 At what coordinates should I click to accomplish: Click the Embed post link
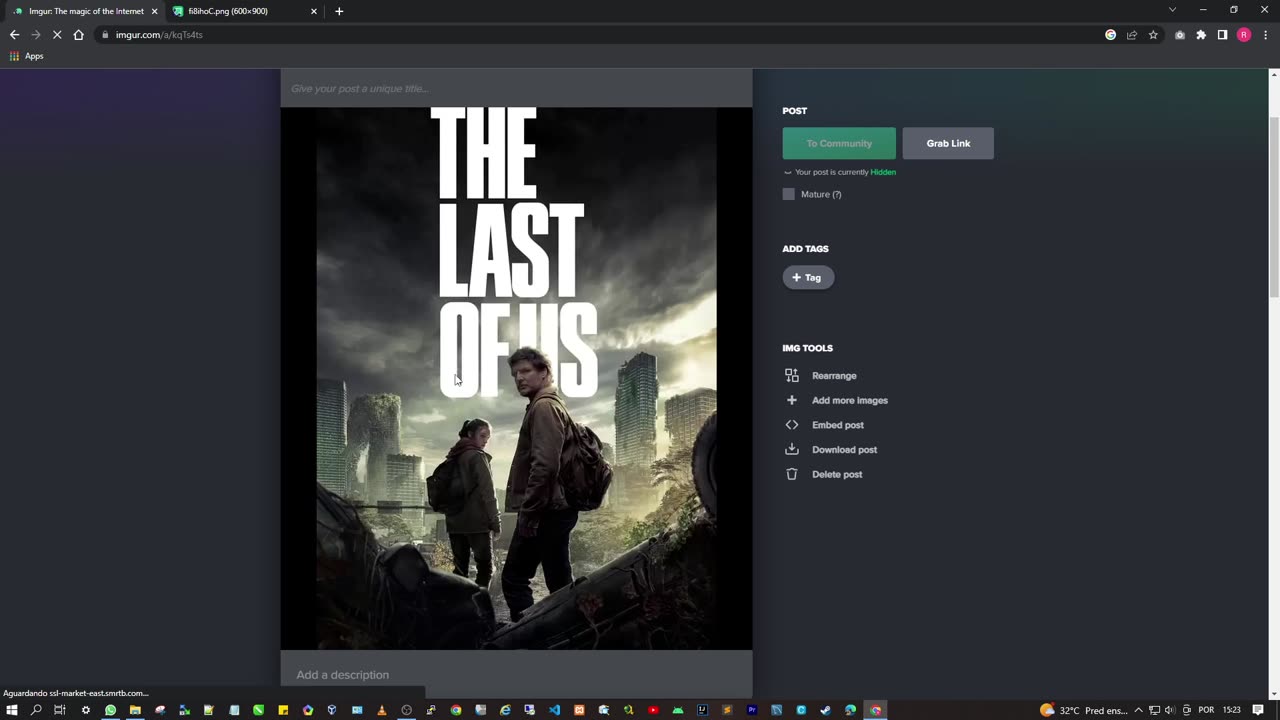click(838, 425)
